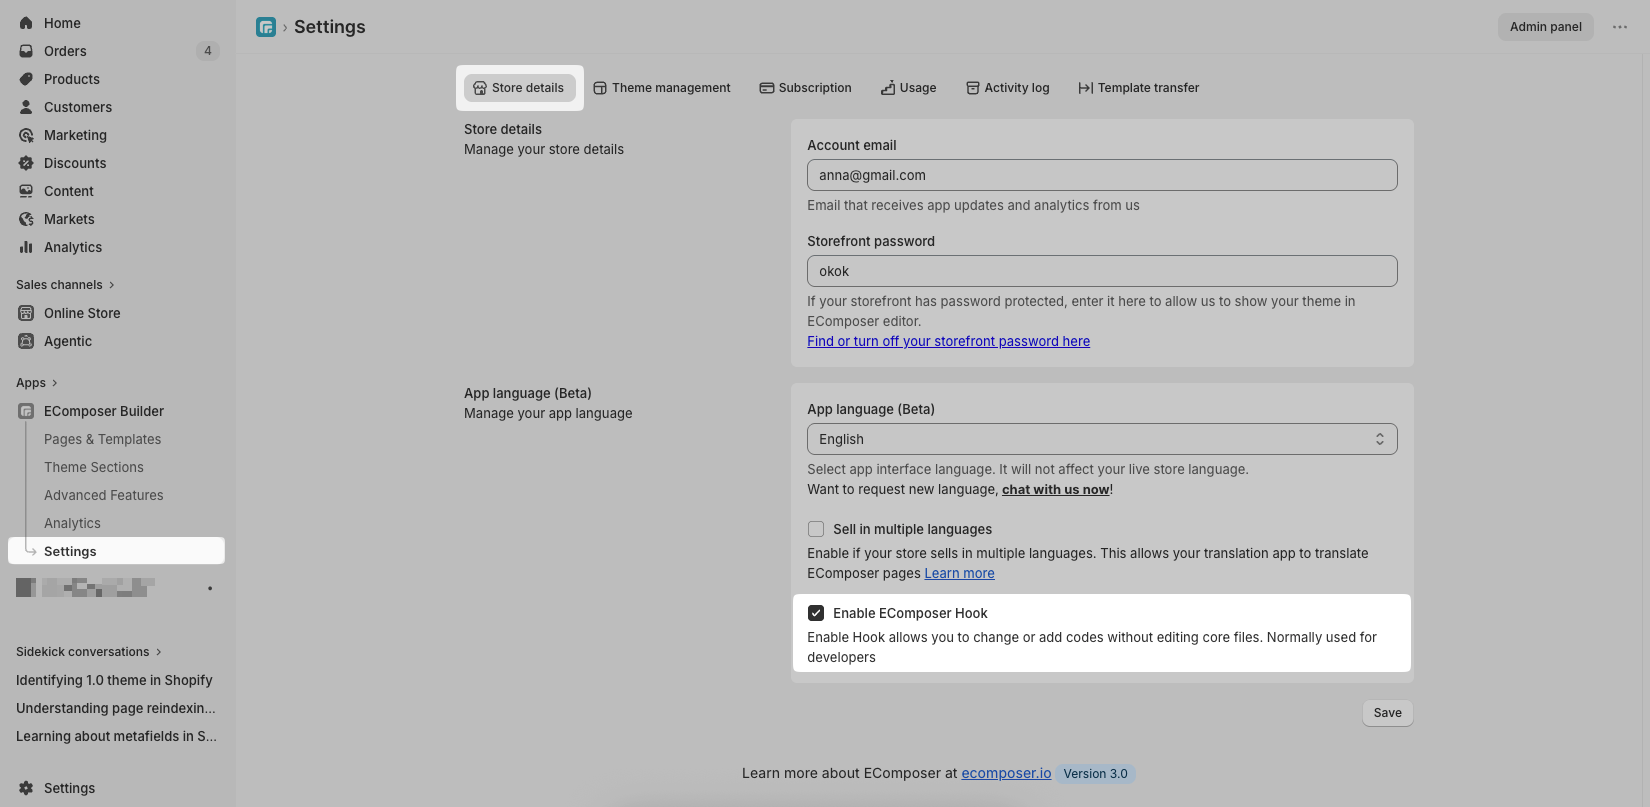The width and height of the screenshot is (1650, 807).
Task: Click the bottom Settings gear icon
Action: pyautogui.click(x=26, y=788)
